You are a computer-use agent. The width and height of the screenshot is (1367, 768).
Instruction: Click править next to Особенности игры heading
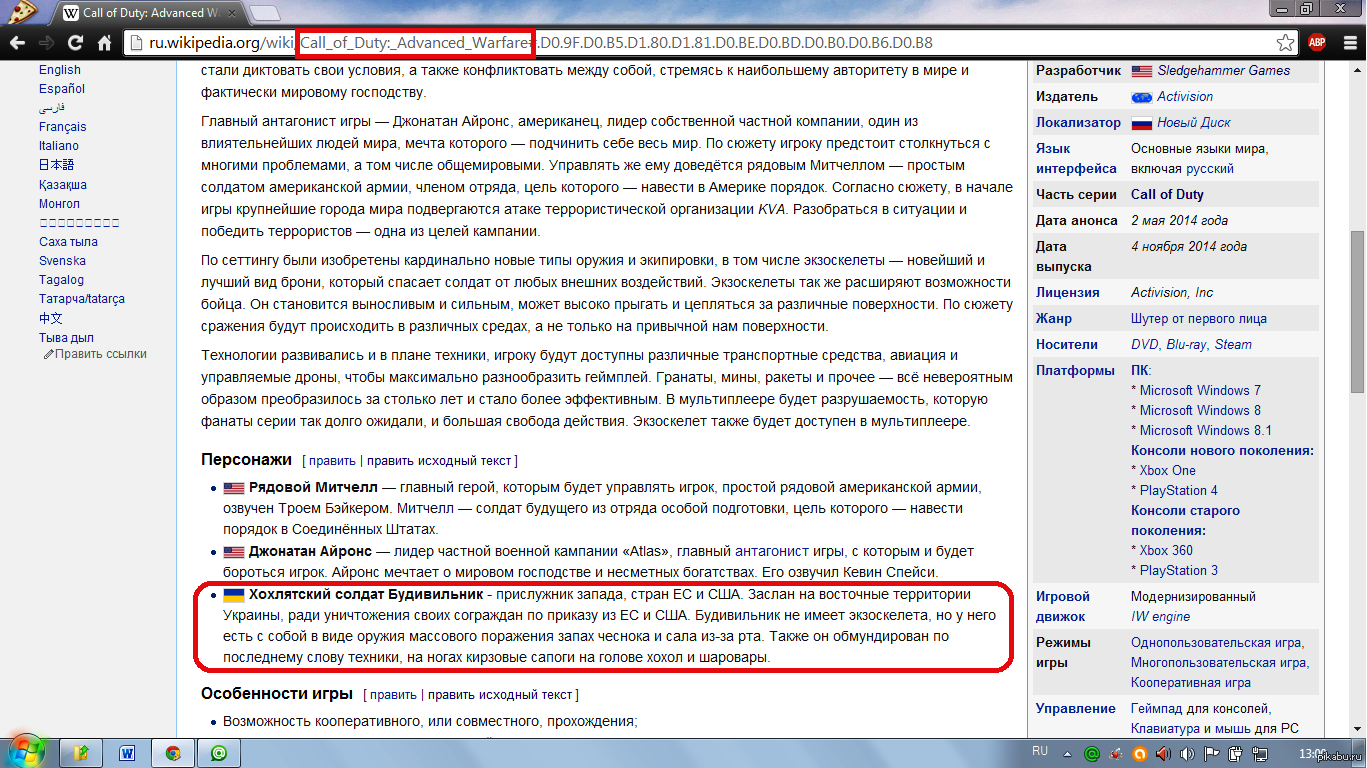[393, 694]
